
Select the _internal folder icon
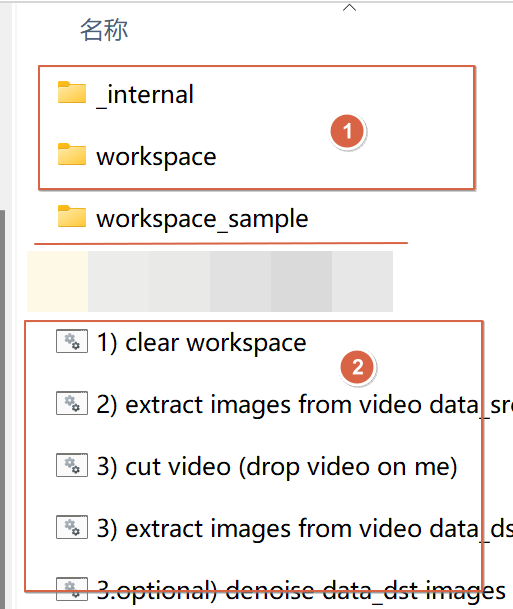(x=72, y=92)
